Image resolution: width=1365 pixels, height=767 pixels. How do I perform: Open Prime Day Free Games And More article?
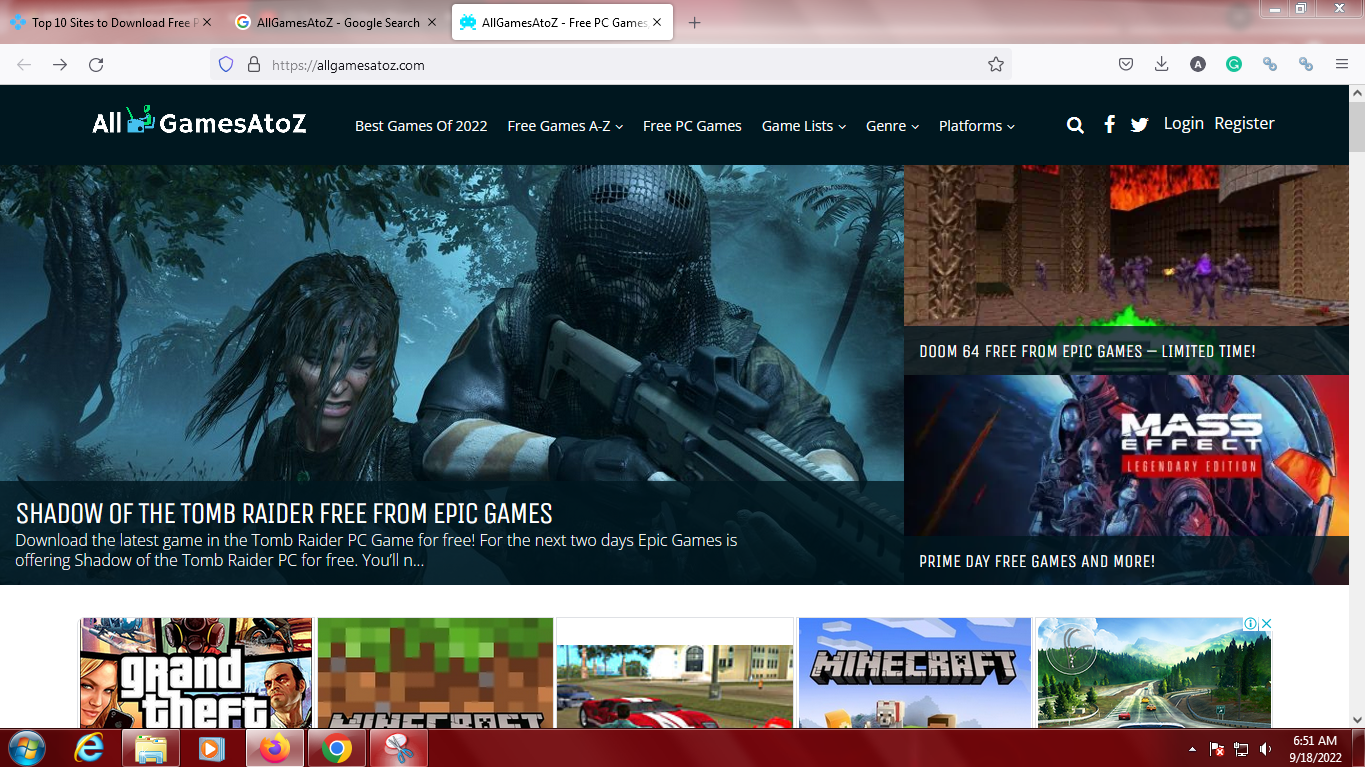[x=1037, y=561]
